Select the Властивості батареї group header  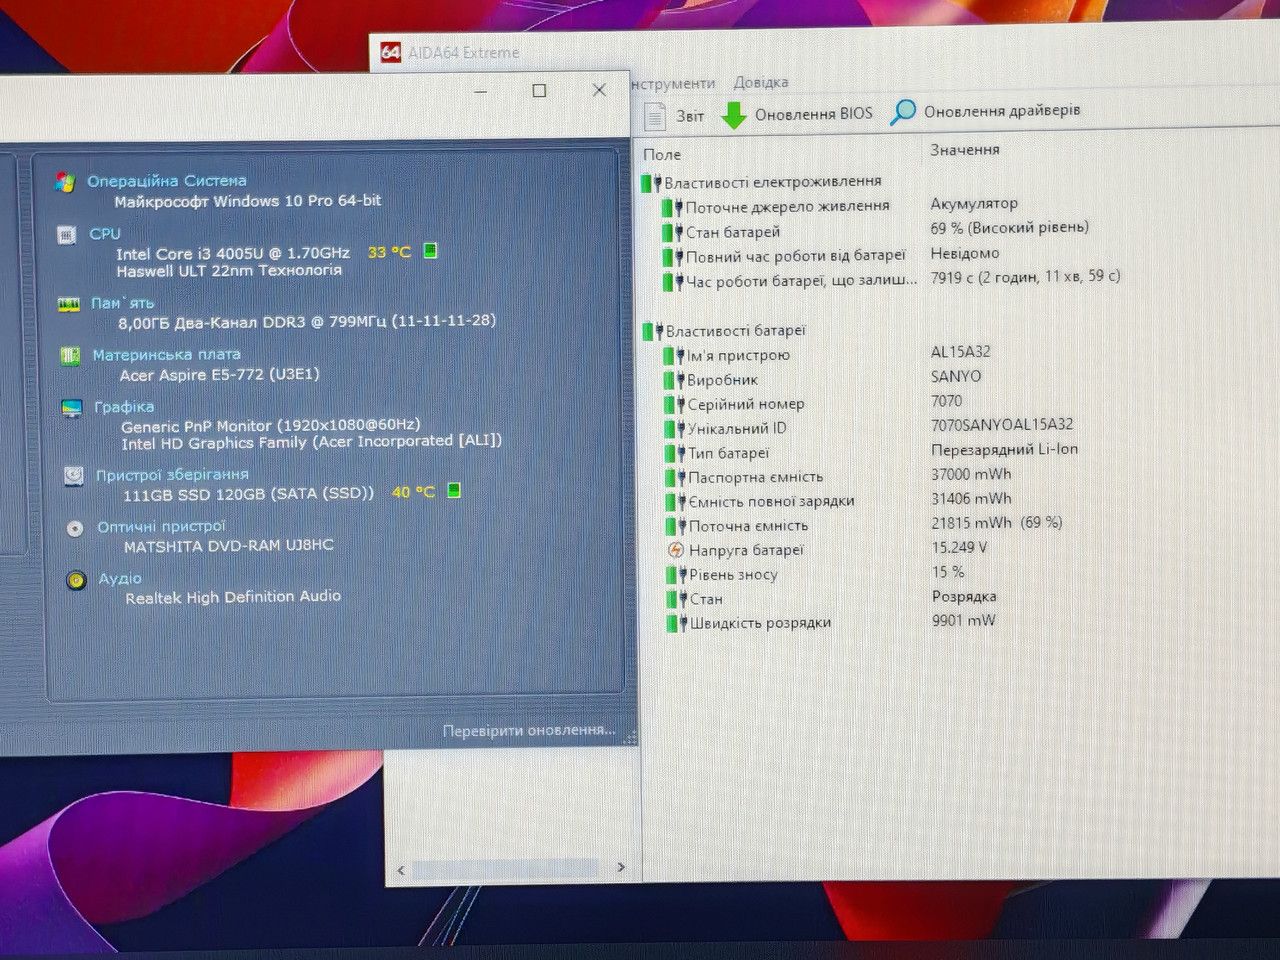tap(735, 331)
